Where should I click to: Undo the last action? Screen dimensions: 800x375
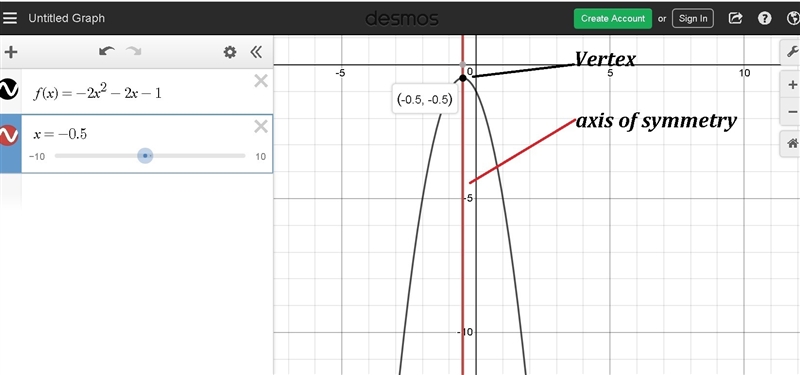[107, 52]
